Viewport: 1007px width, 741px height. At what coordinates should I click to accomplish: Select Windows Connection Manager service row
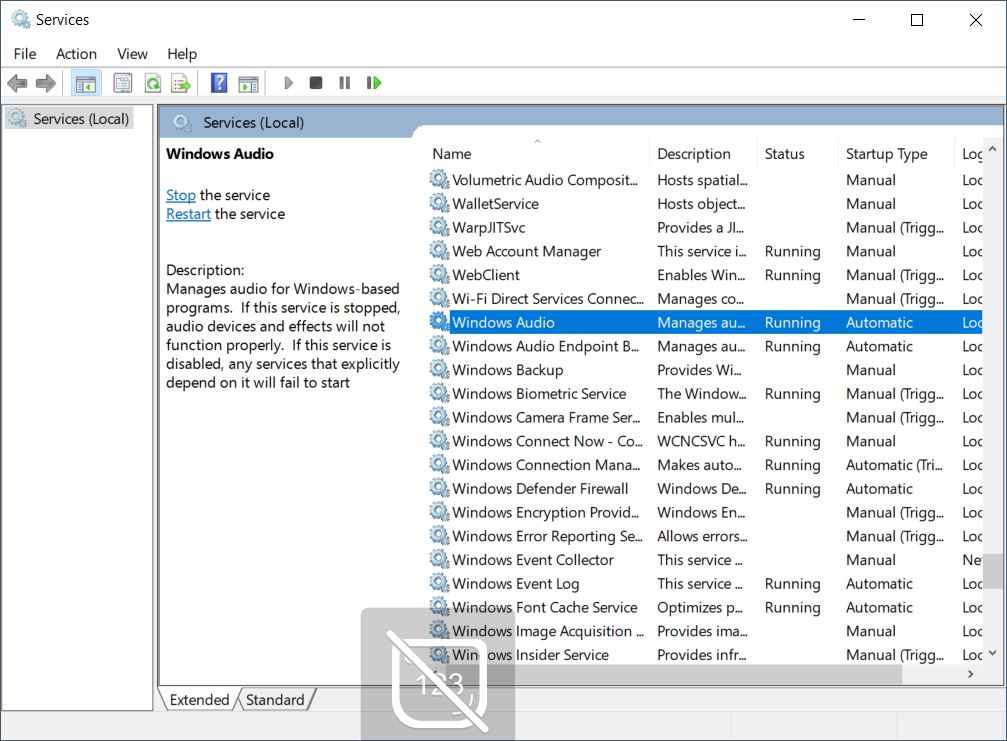point(705,465)
